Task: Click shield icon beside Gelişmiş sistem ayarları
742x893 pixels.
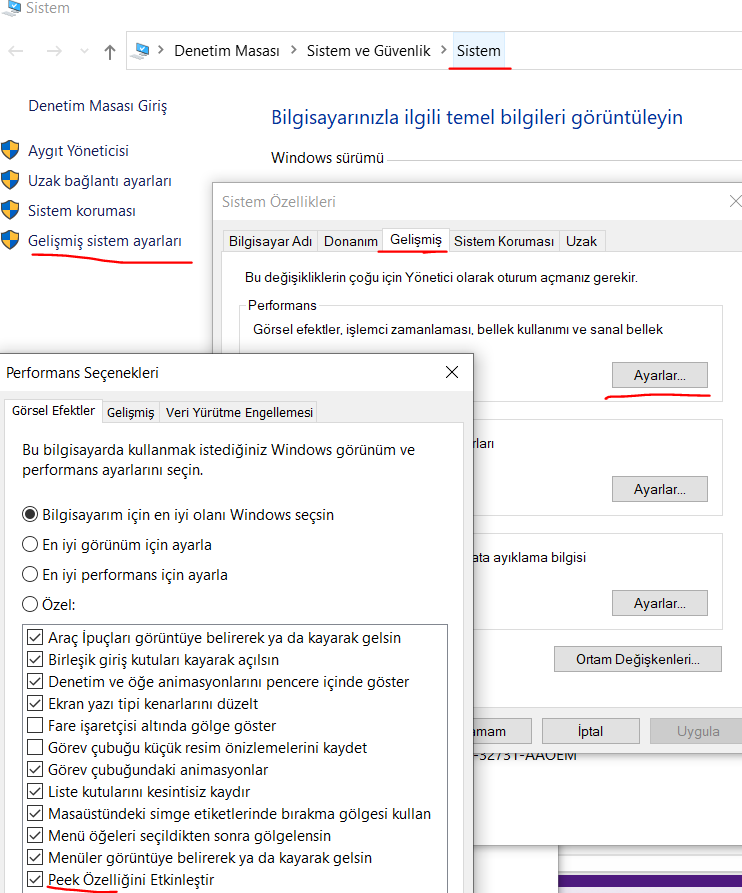Action: (10, 240)
